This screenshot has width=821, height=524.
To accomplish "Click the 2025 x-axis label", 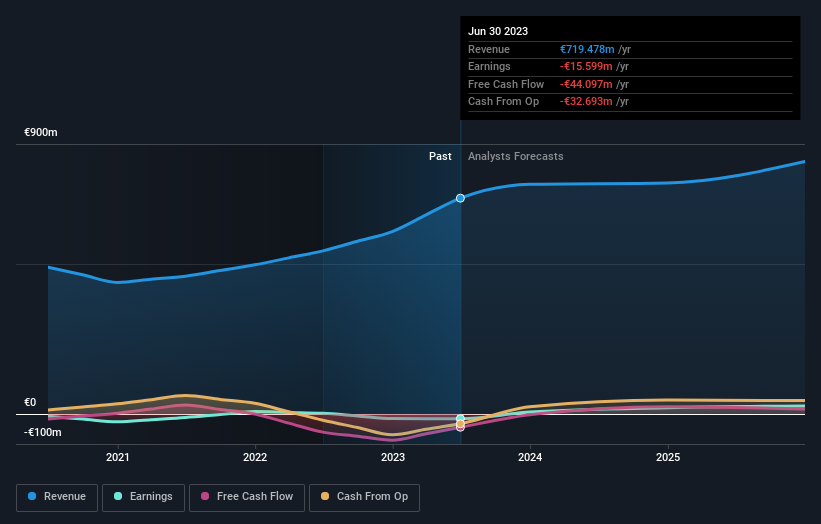I will [668, 457].
